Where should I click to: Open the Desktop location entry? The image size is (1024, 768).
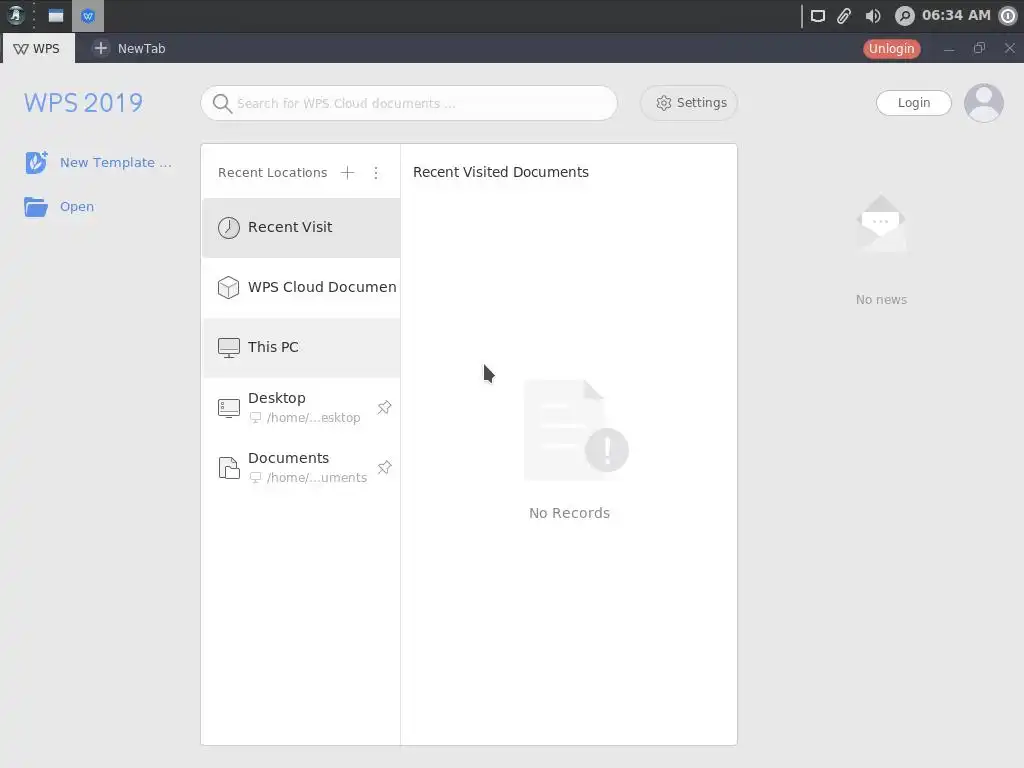301,408
